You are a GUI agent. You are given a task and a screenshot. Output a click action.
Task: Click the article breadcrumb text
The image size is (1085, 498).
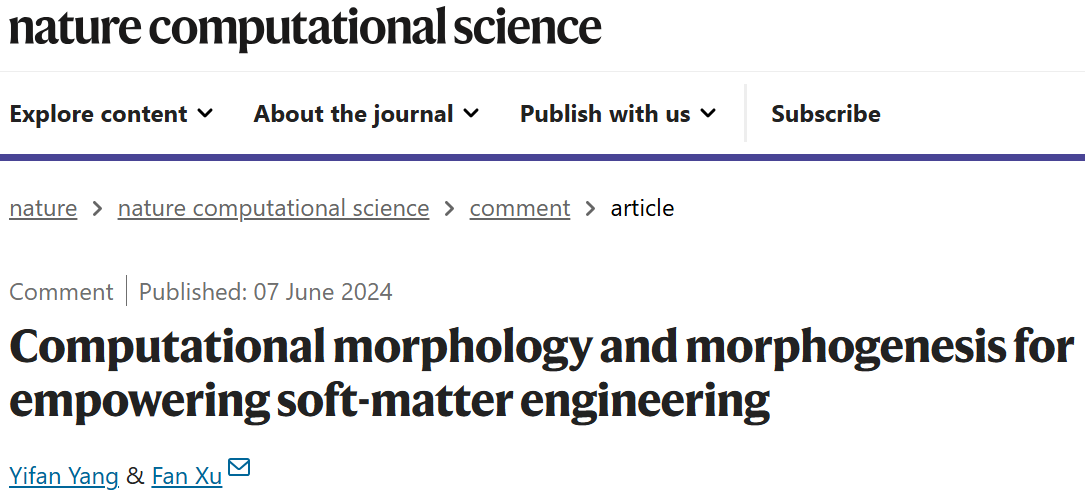pos(642,208)
